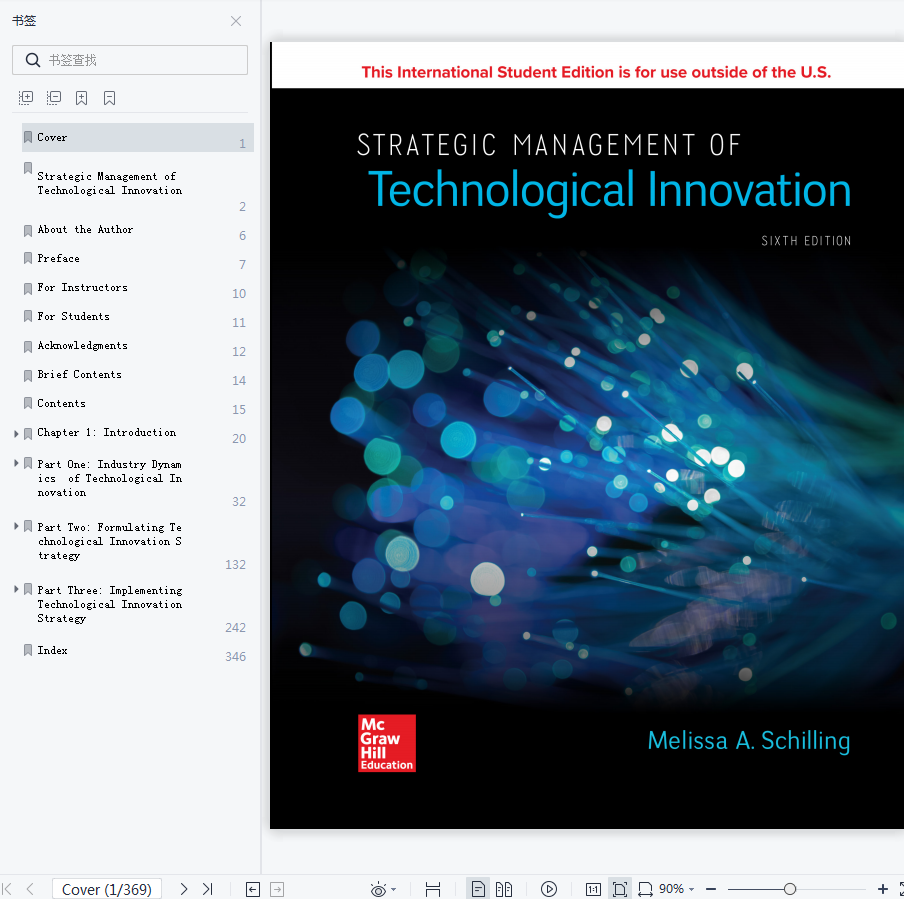Image resolution: width=904 pixels, height=899 pixels.
Task: Open the About the Author bookmark
Action: [85, 230]
